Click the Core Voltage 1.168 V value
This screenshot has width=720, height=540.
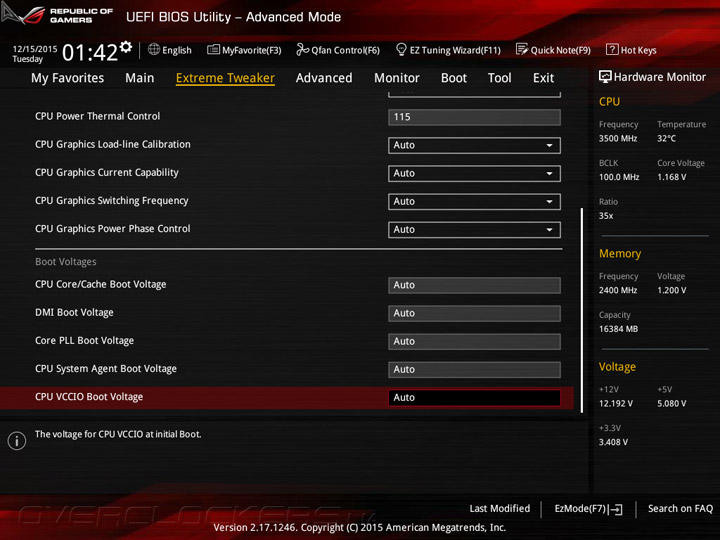click(x=671, y=177)
